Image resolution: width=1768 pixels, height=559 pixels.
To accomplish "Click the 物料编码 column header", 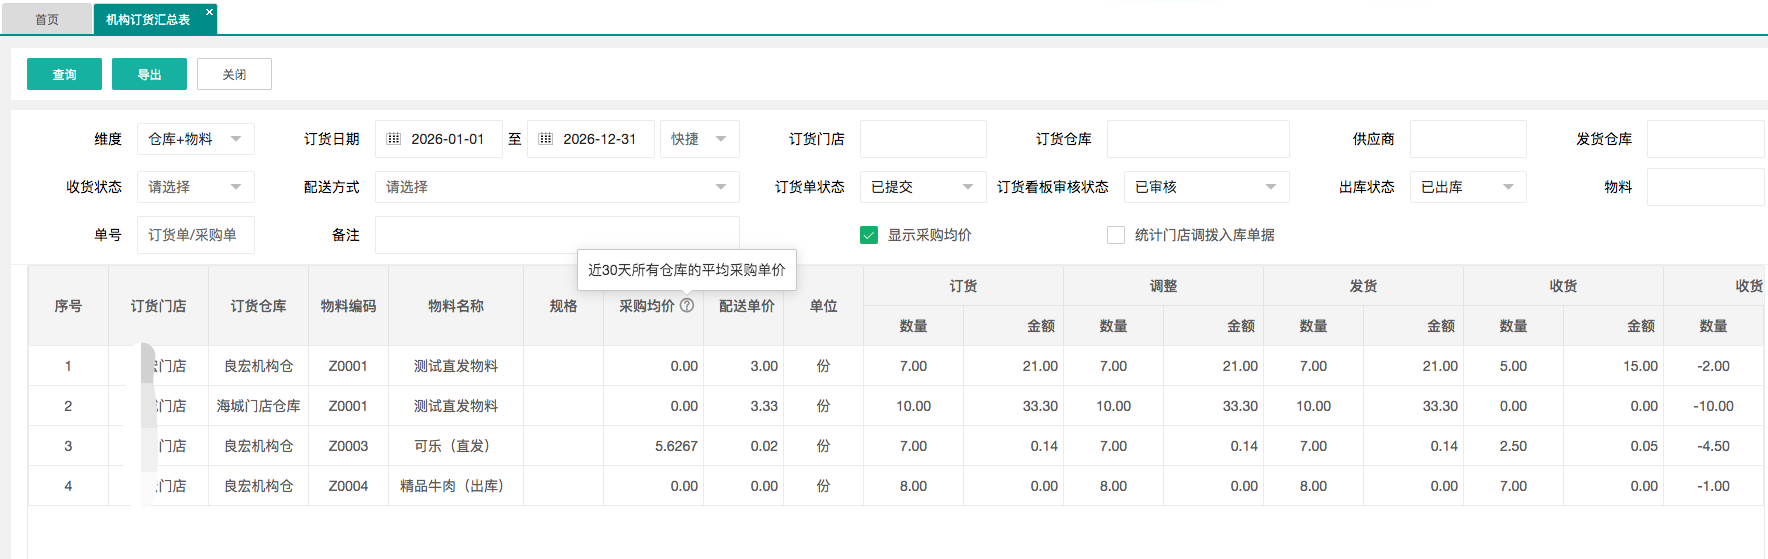I will 348,306.
